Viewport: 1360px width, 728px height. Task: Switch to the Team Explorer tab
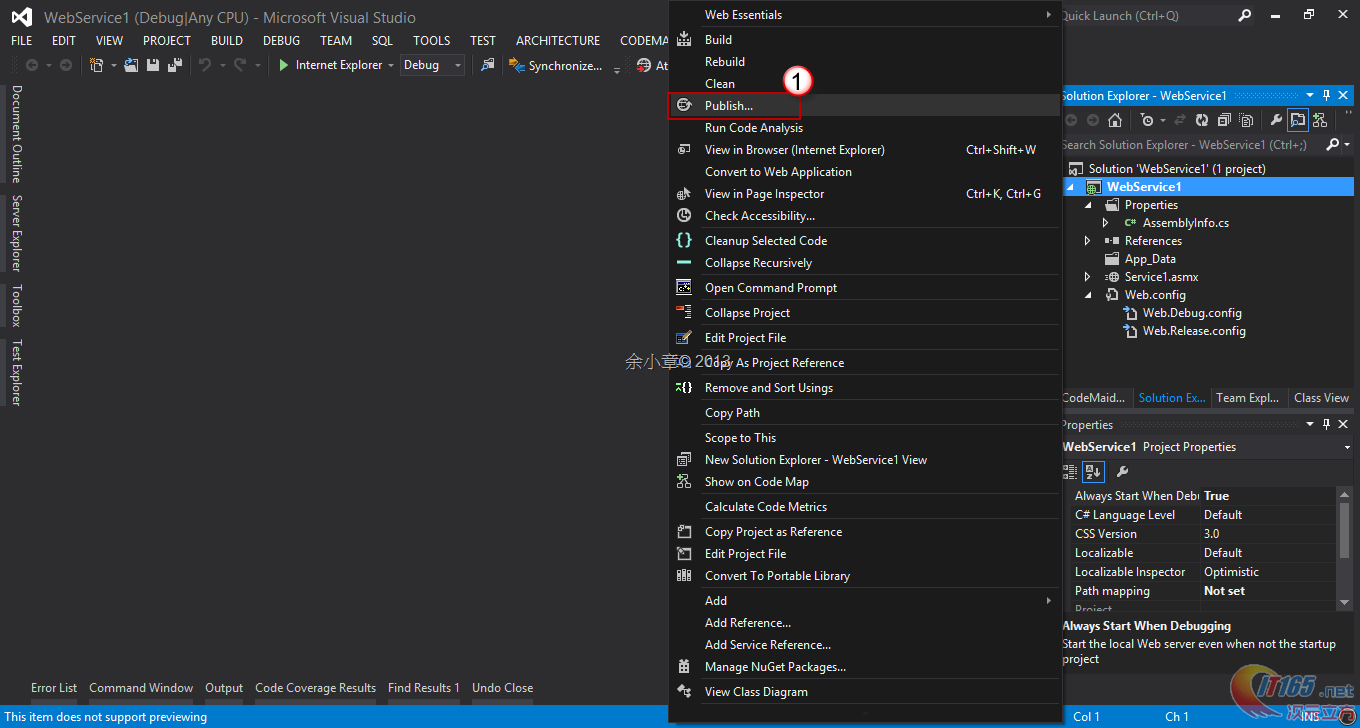(1248, 398)
